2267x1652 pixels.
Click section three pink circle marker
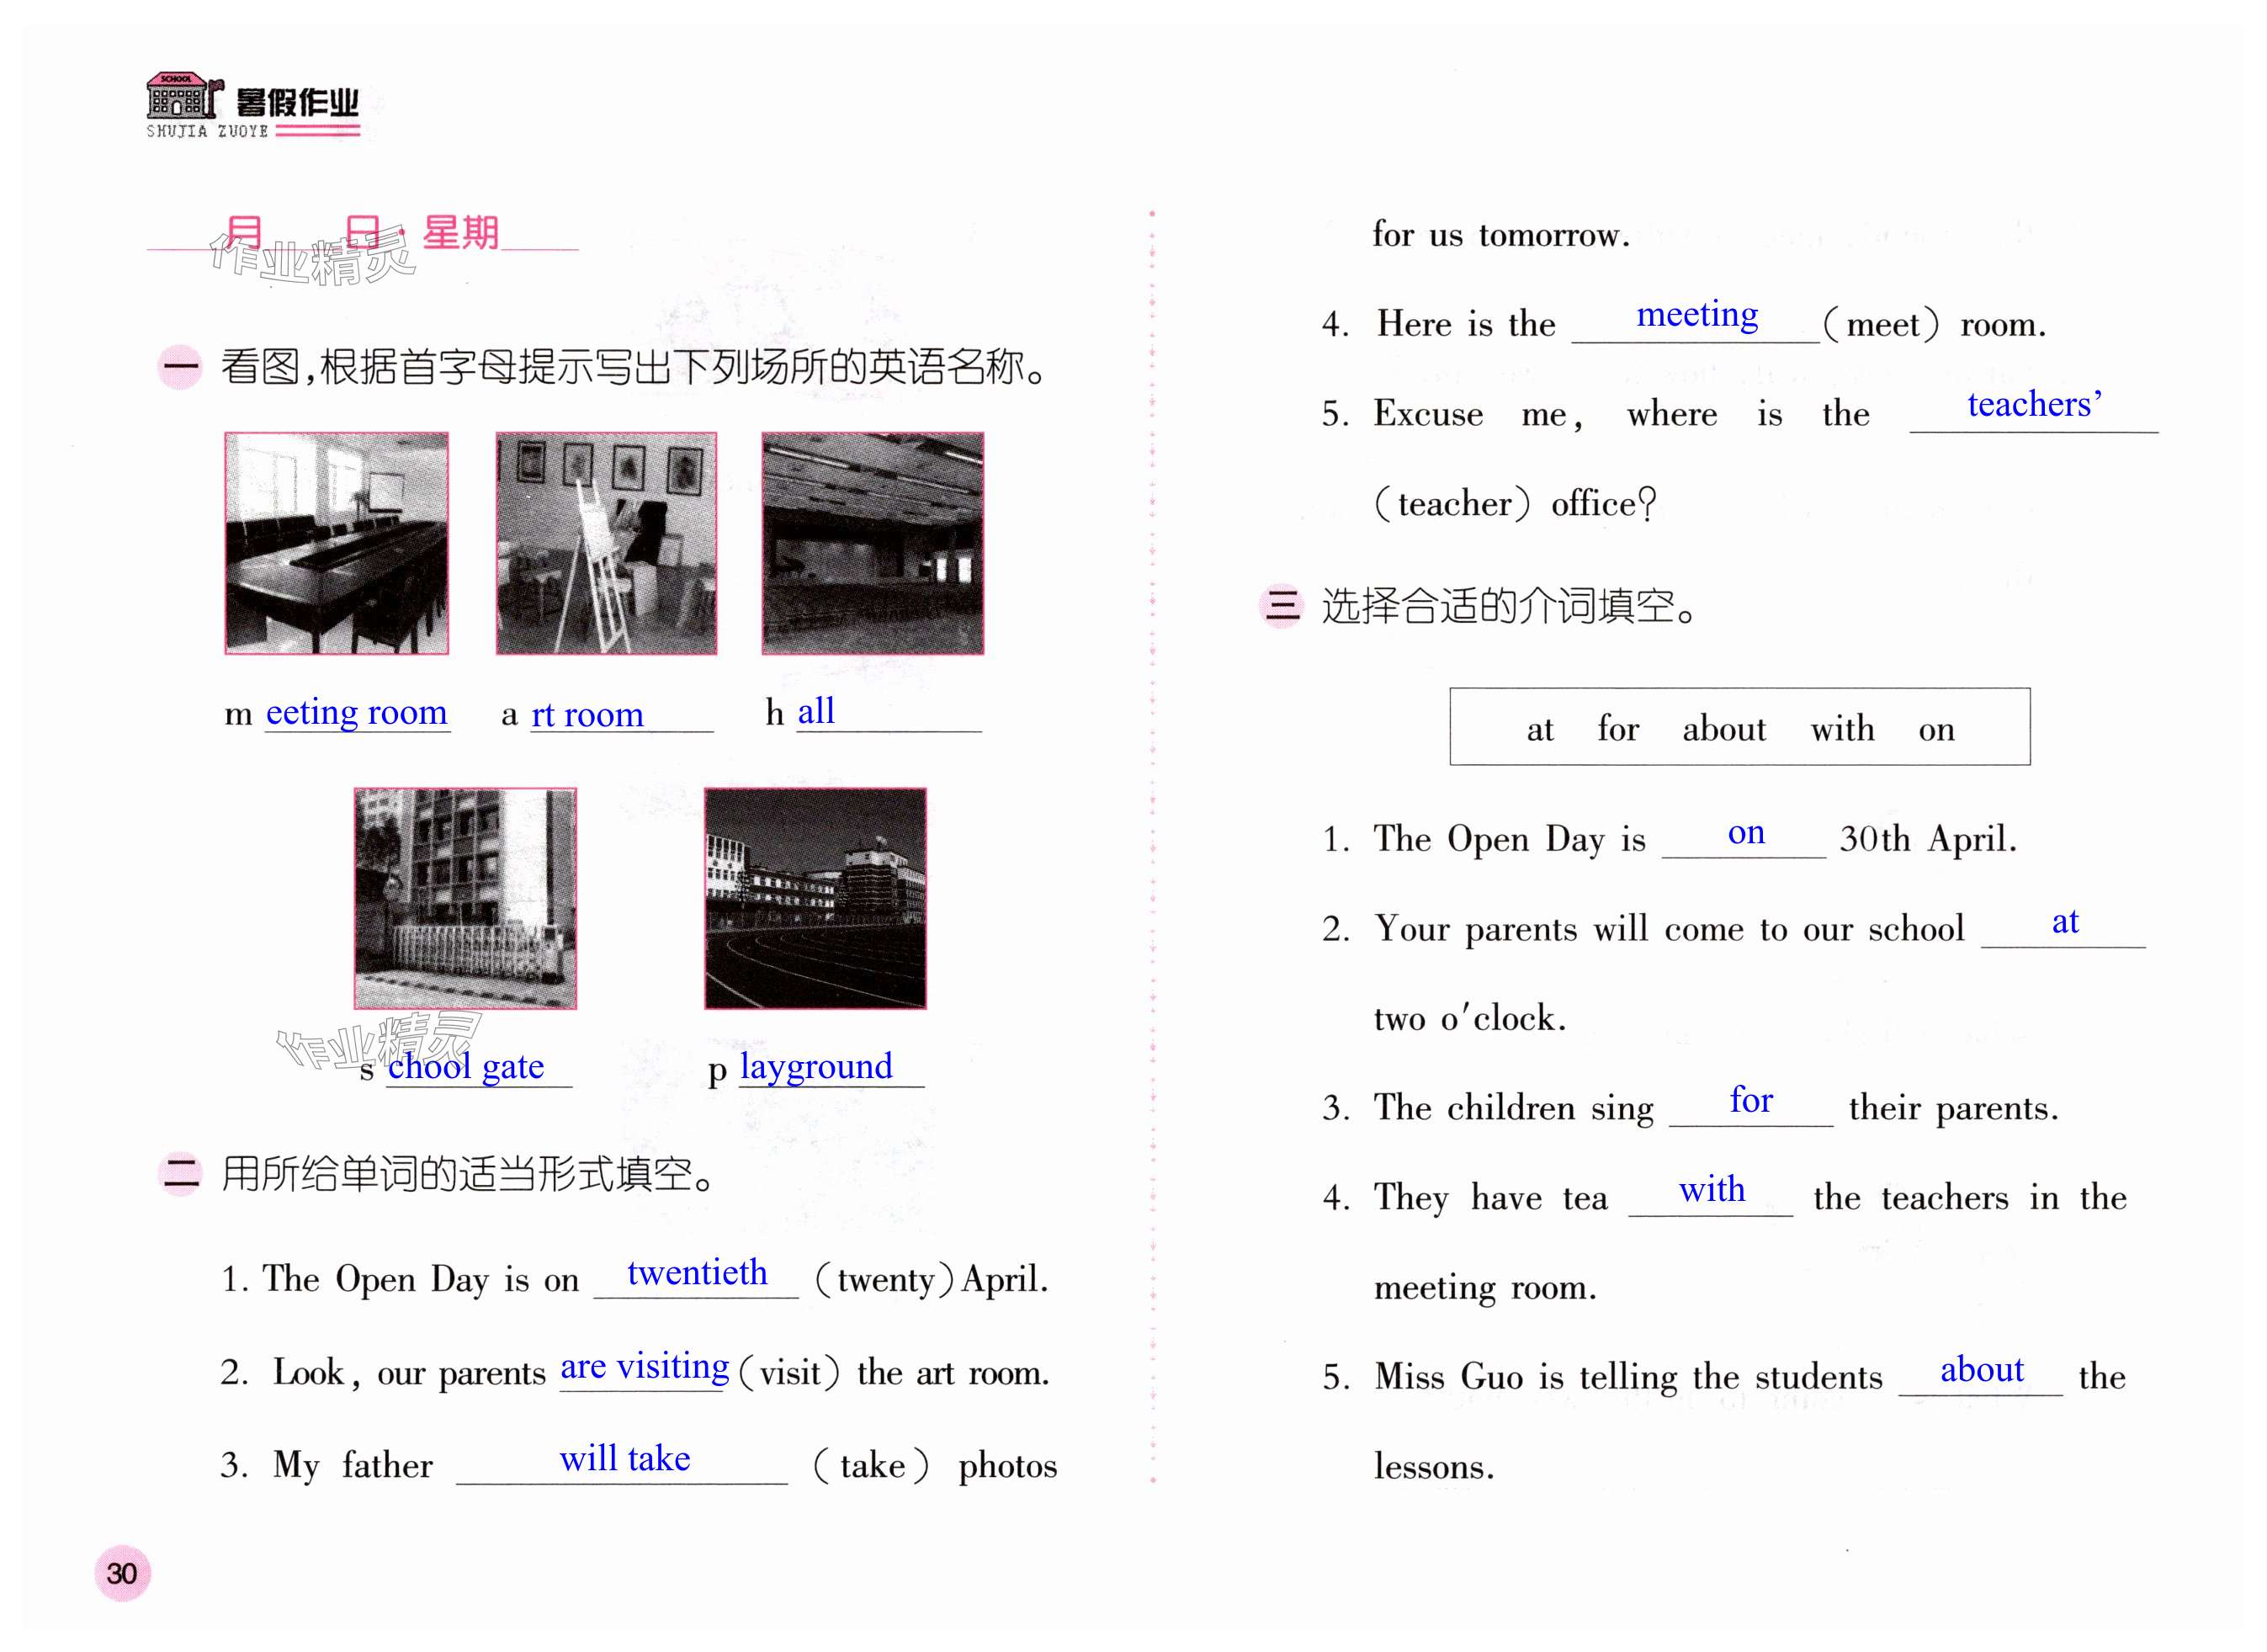coord(1281,605)
